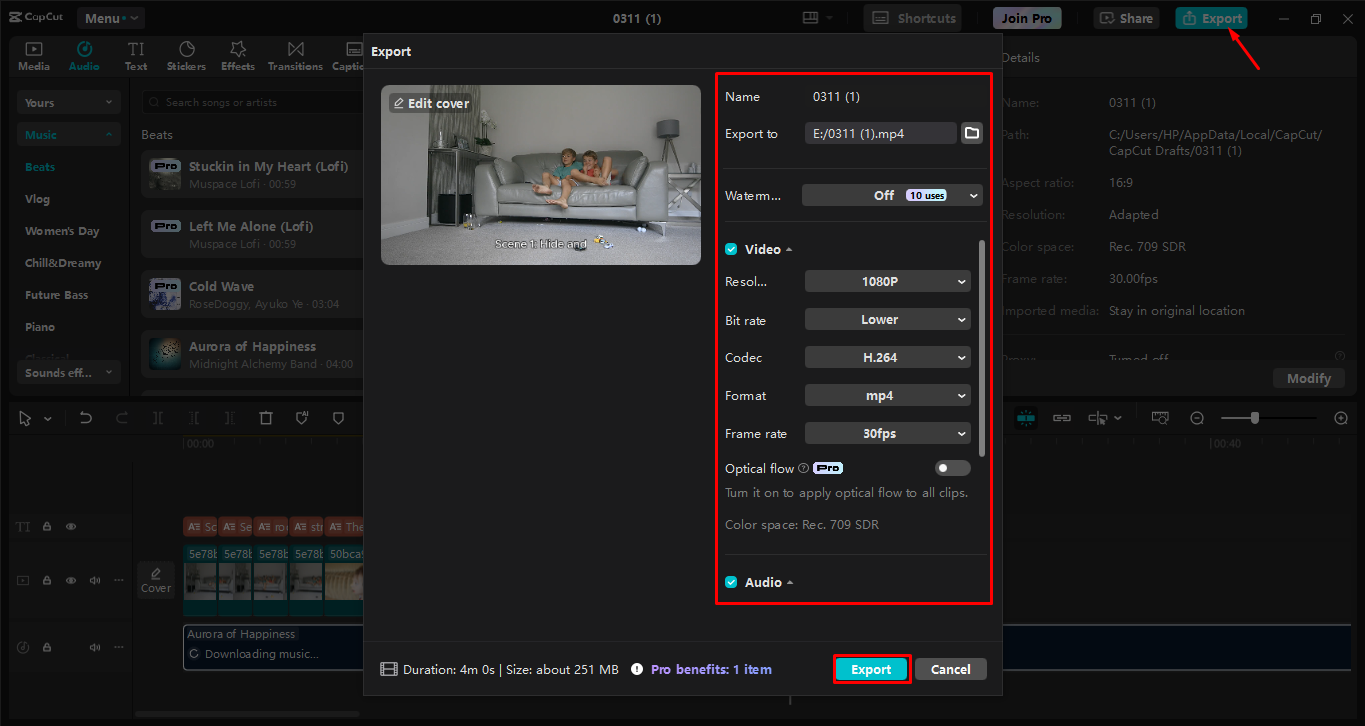Toggle the linkage chain icon in timeline
Image resolution: width=1365 pixels, height=726 pixels.
pyautogui.click(x=1062, y=418)
